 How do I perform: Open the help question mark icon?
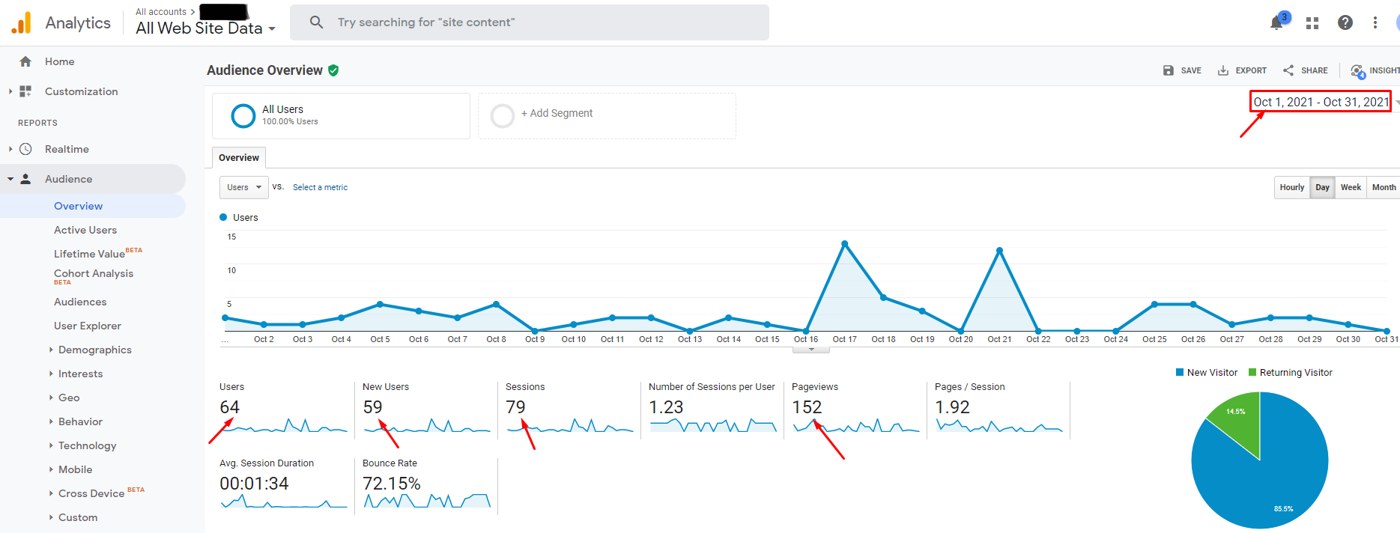[1345, 23]
